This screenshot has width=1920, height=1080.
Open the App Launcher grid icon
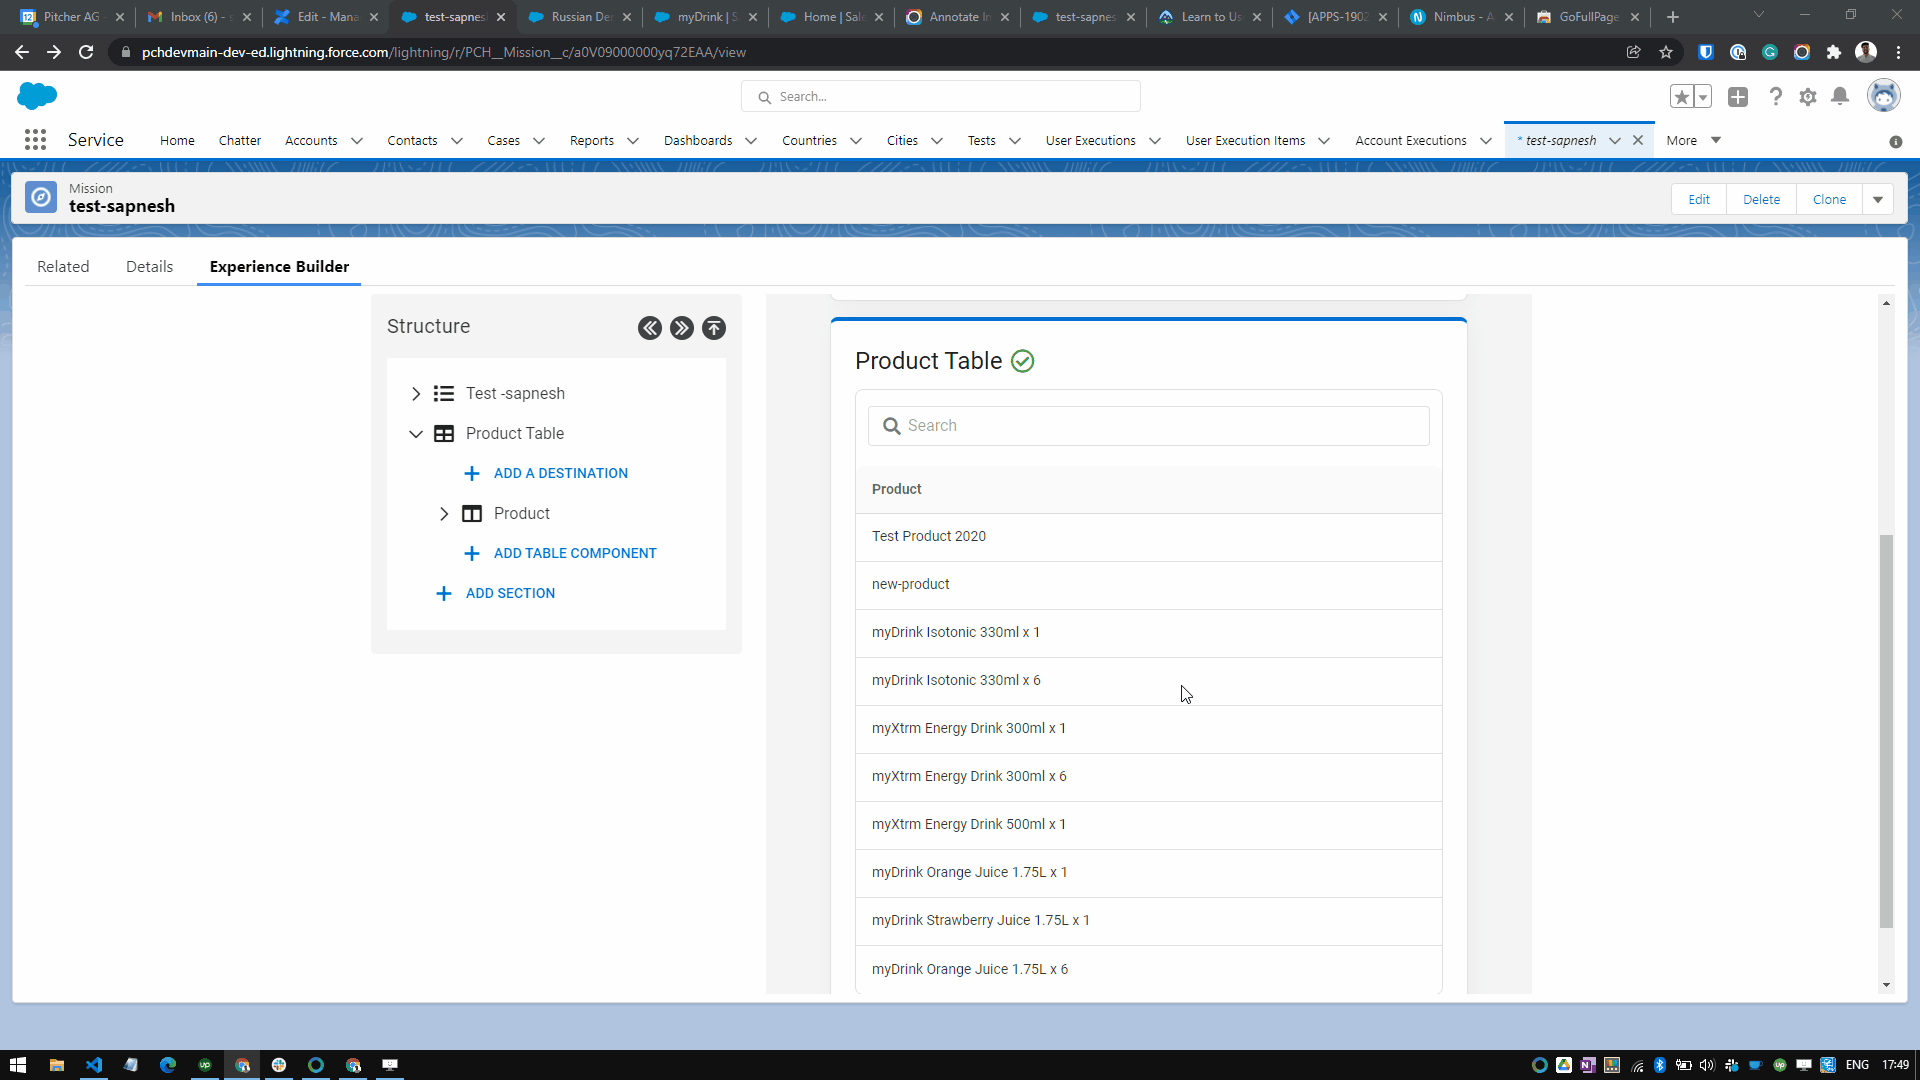click(x=36, y=140)
